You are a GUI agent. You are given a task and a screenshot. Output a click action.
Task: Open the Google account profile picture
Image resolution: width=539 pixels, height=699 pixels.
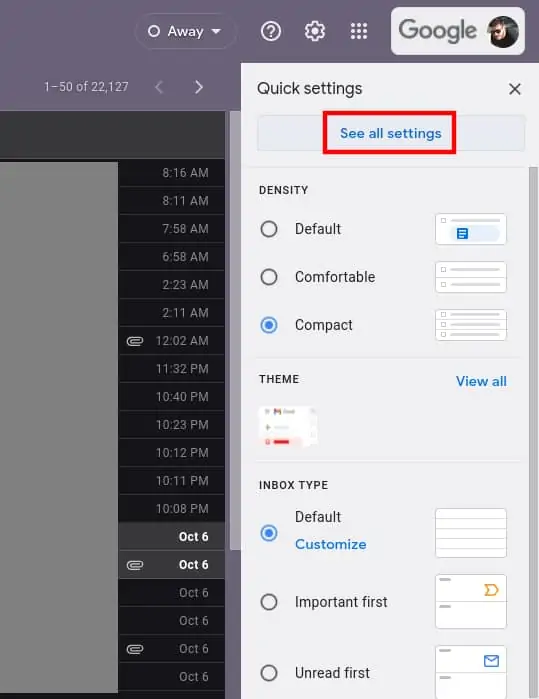click(x=504, y=32)
